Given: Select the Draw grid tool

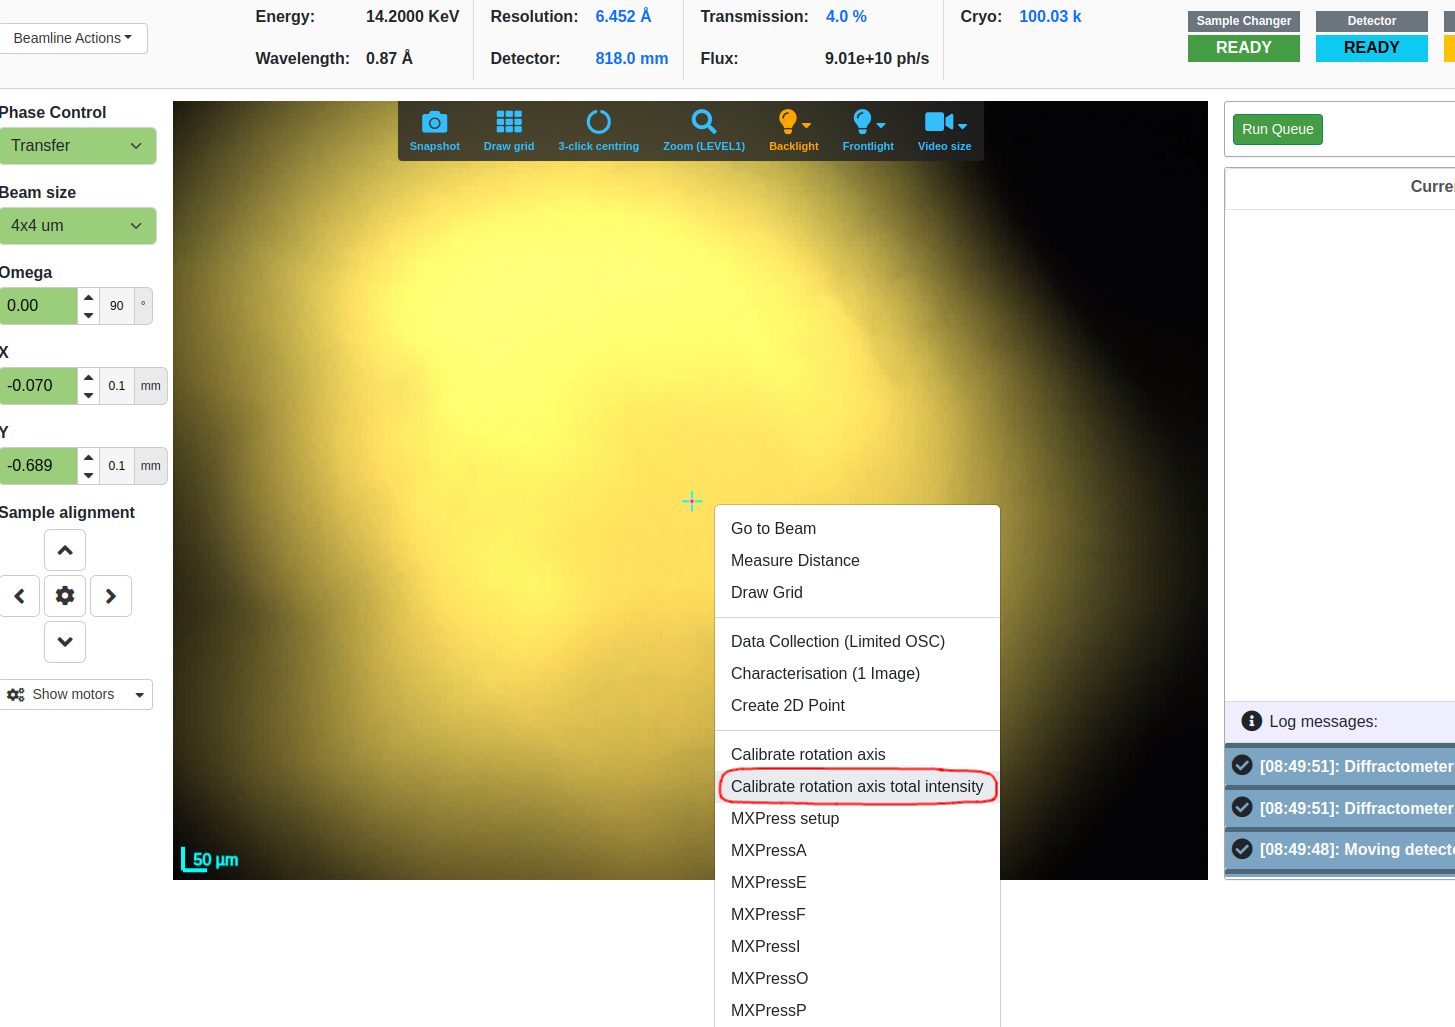Looking at the screenshot, I should click(508, 123).
